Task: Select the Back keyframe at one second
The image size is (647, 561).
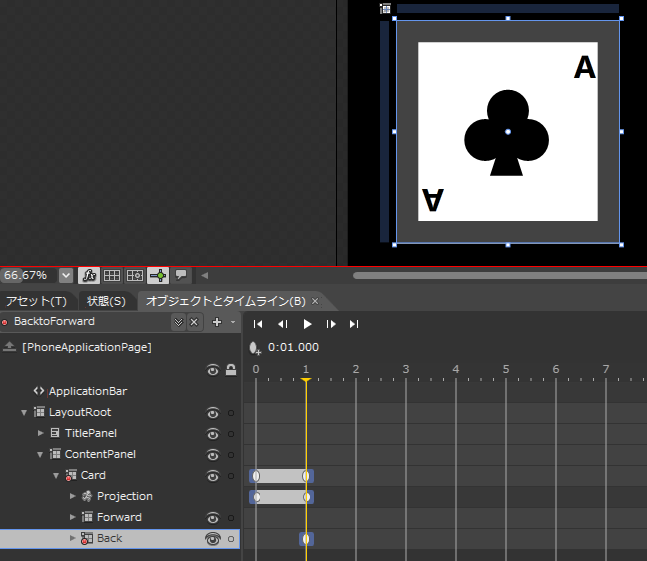Action: click(306, 539)
